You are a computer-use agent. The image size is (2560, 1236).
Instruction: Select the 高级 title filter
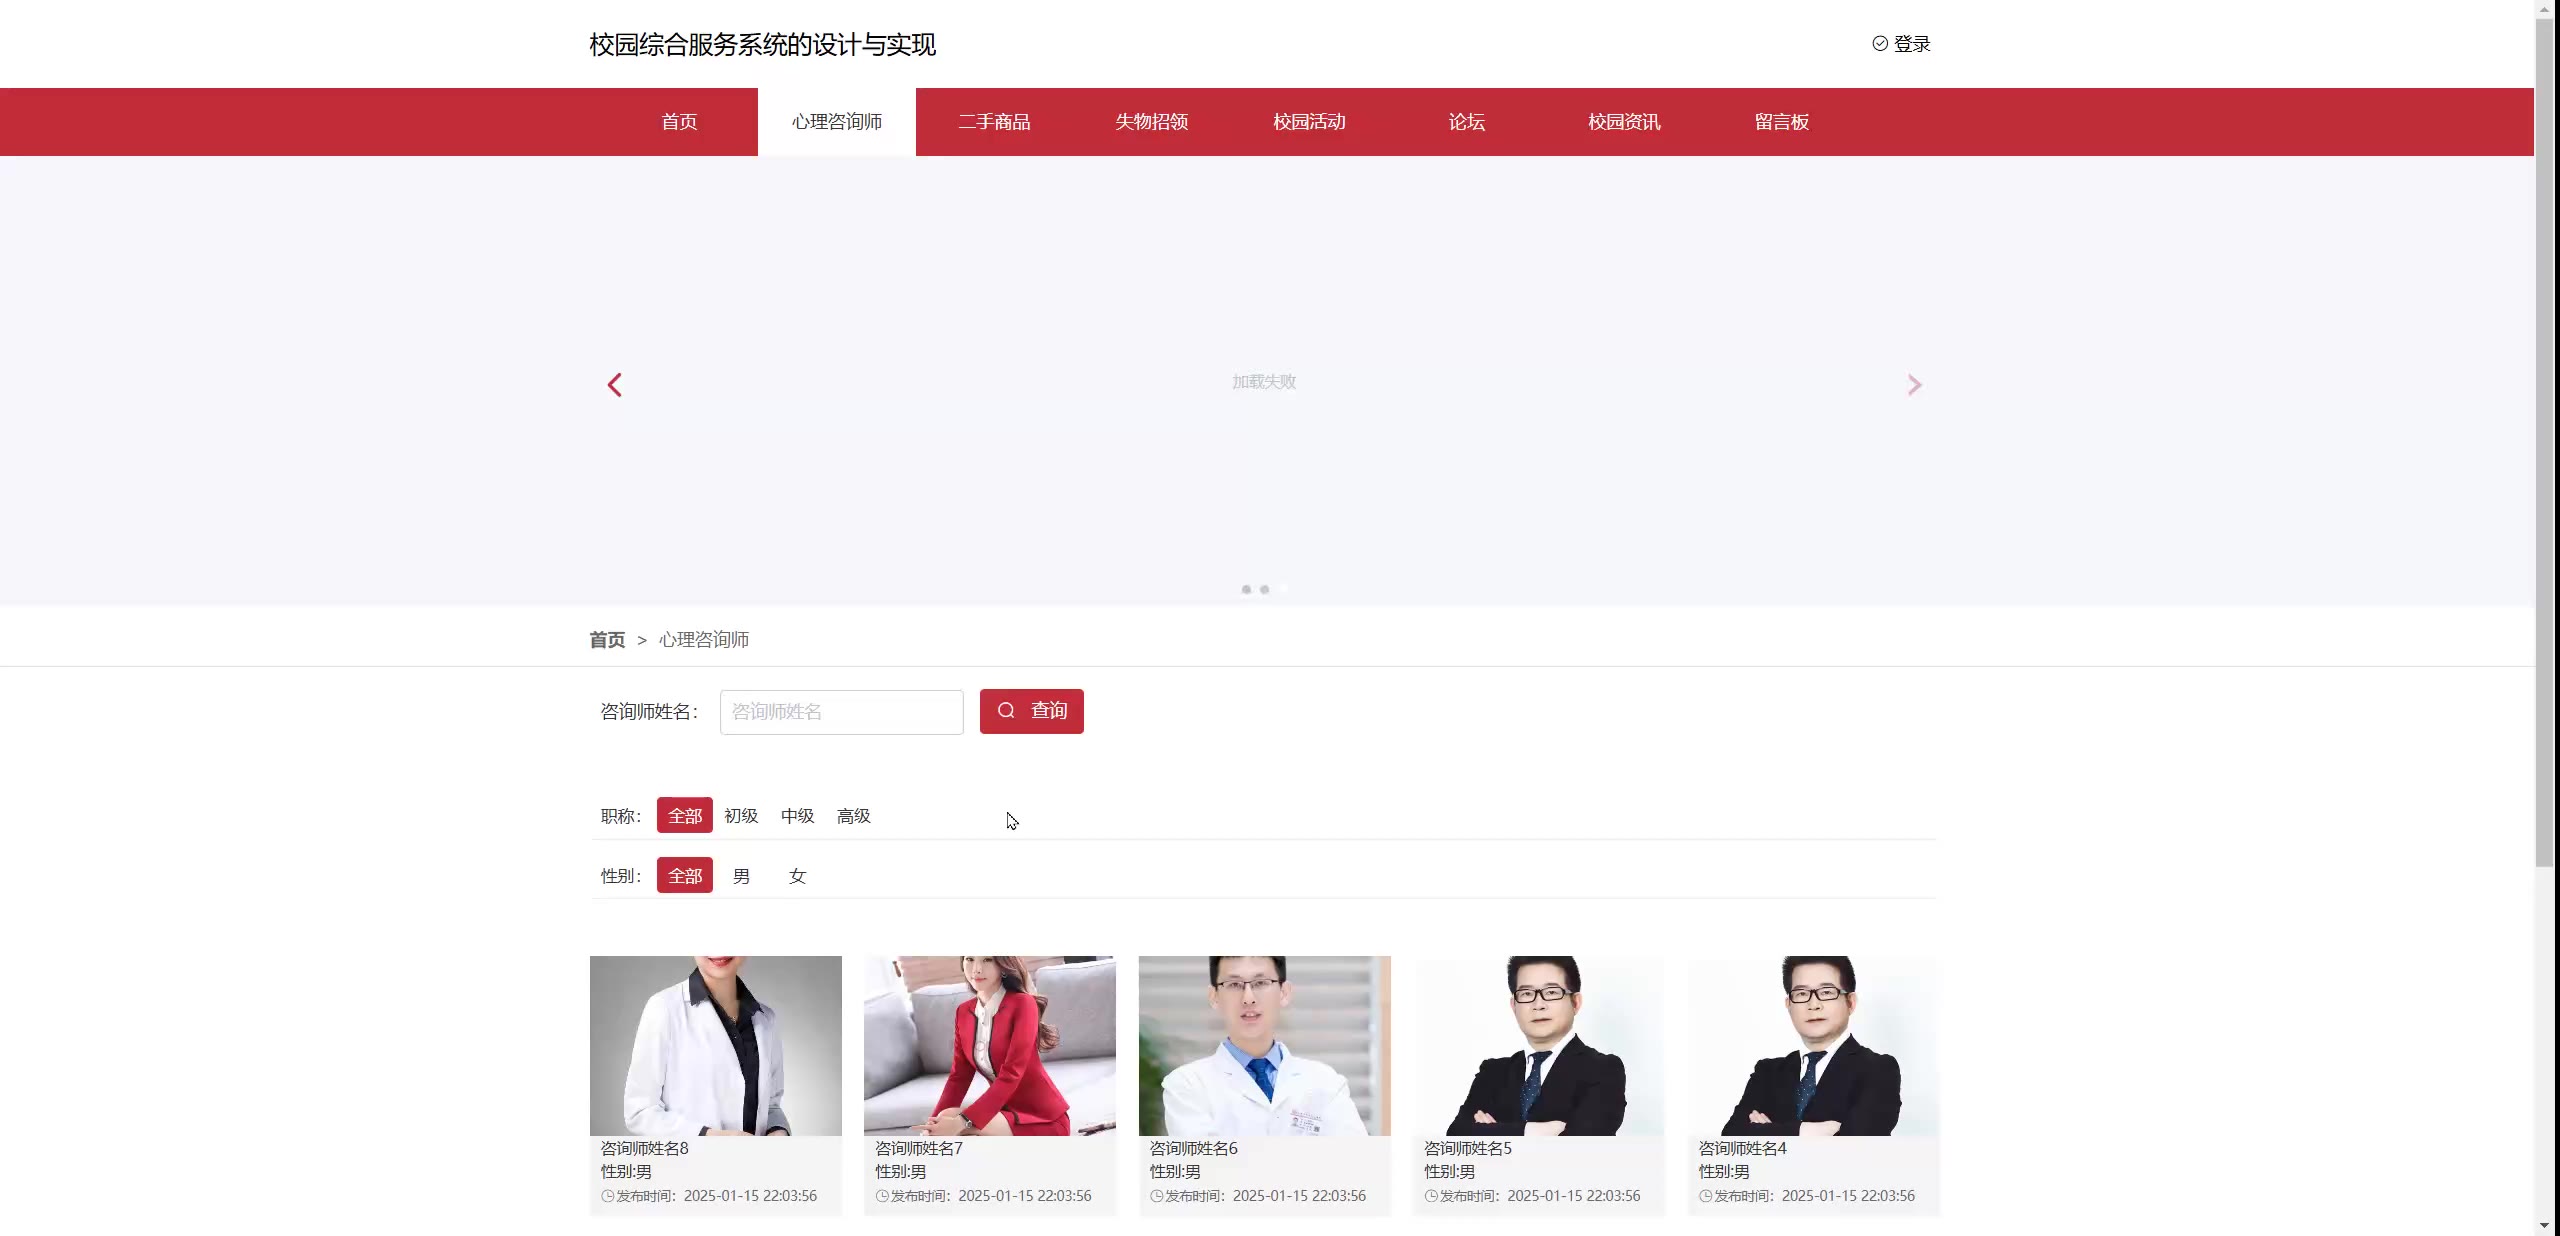853,816
